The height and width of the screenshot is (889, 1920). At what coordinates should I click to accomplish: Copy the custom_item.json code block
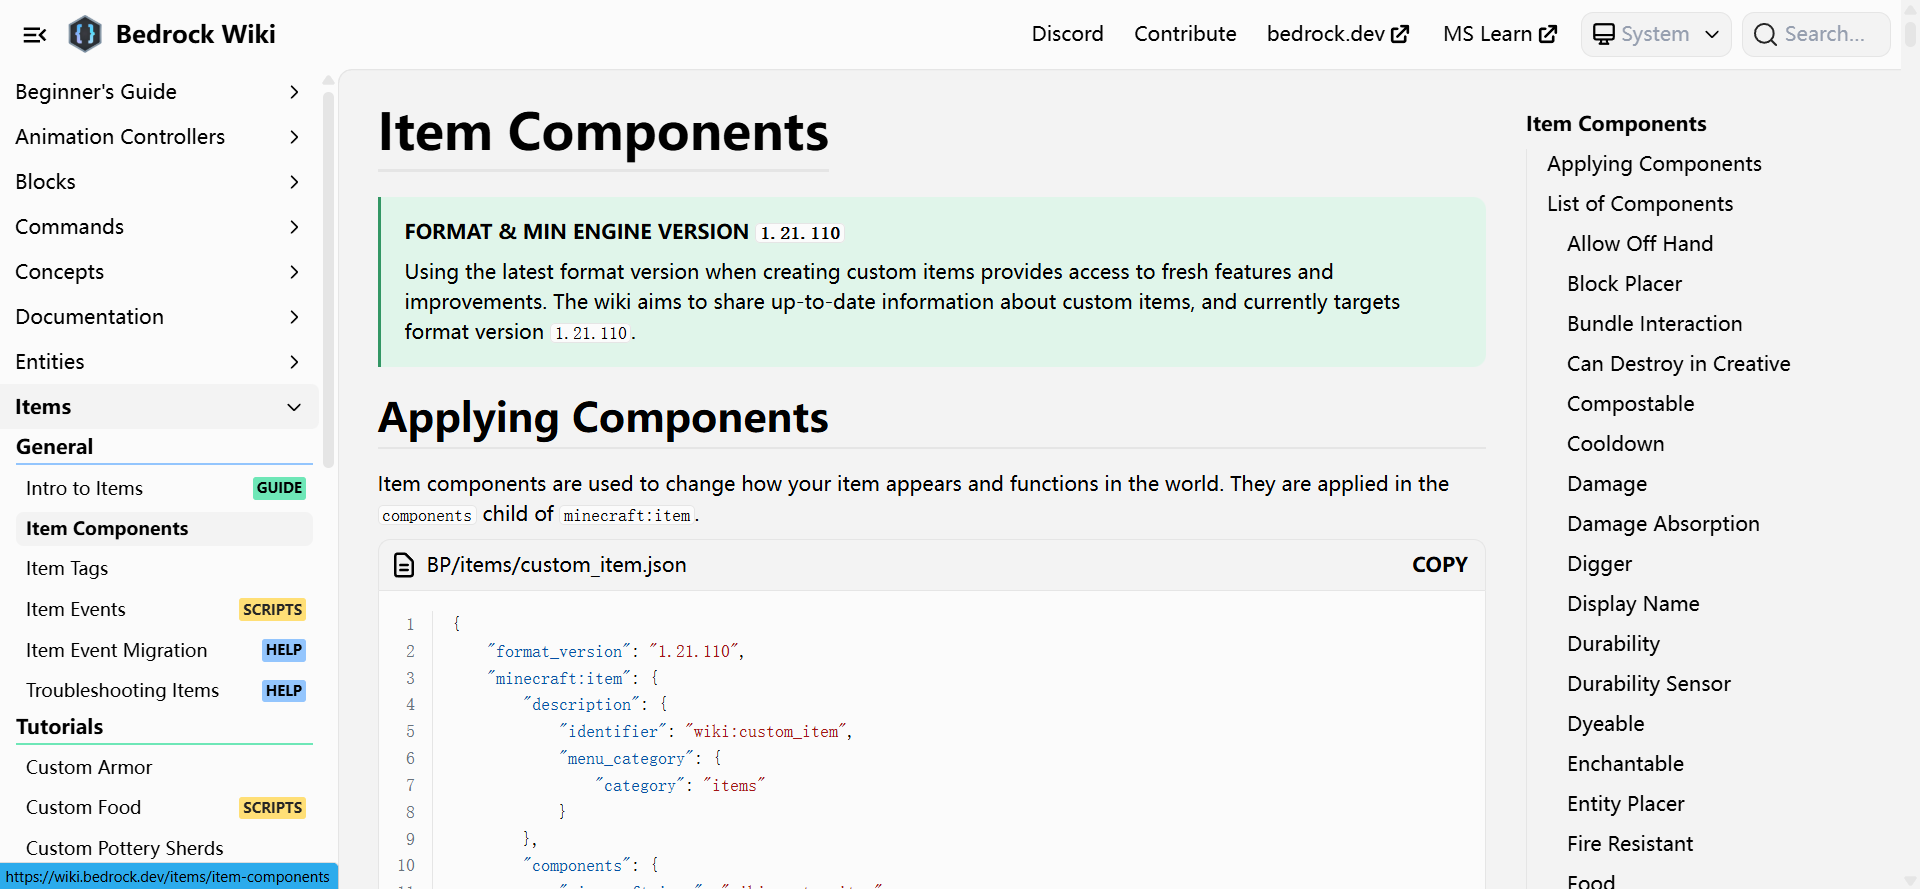1439,565
